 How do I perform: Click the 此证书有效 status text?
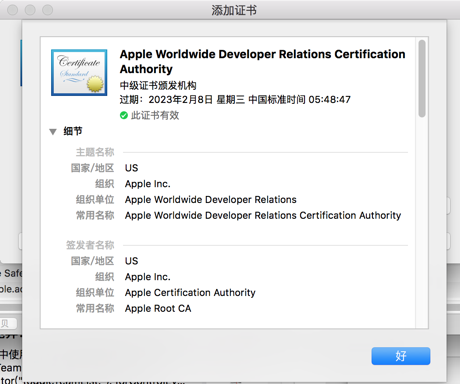155,115
